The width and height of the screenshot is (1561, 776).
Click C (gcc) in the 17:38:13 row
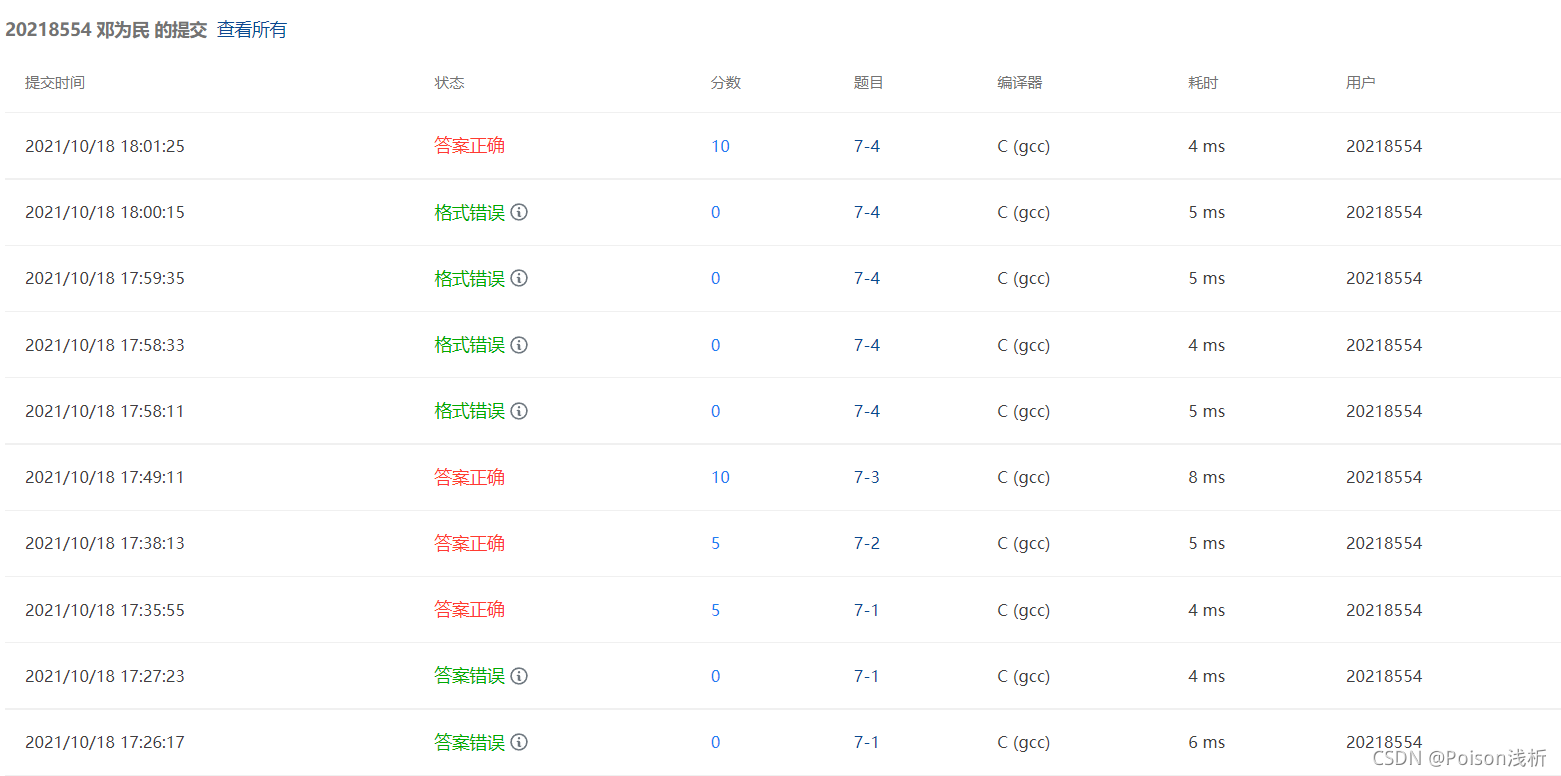[1024, 543]
